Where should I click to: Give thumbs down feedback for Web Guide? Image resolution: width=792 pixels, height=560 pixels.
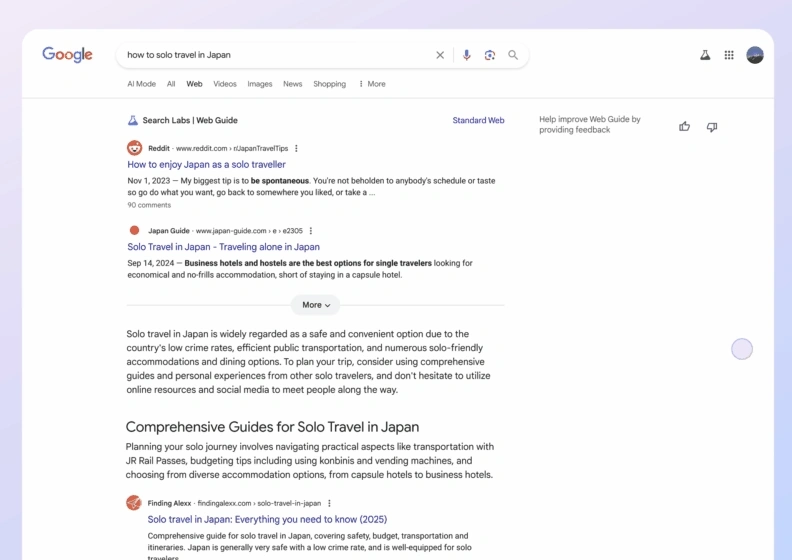tap(712, 127)
